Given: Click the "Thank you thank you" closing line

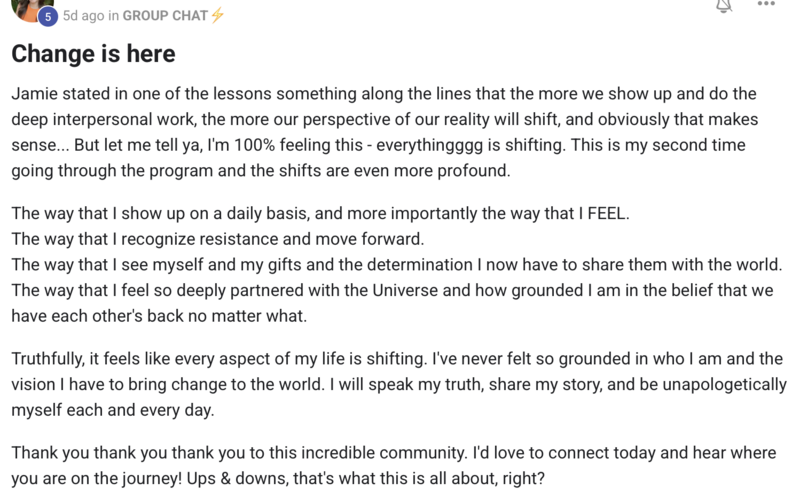Looking at the screenshot, I should (394, 453).
